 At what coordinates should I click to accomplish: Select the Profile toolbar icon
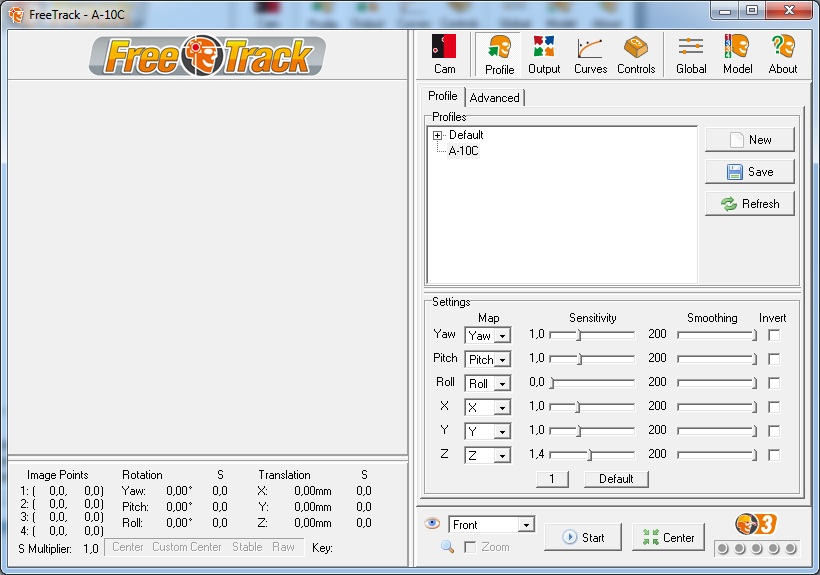pos(499,54)
